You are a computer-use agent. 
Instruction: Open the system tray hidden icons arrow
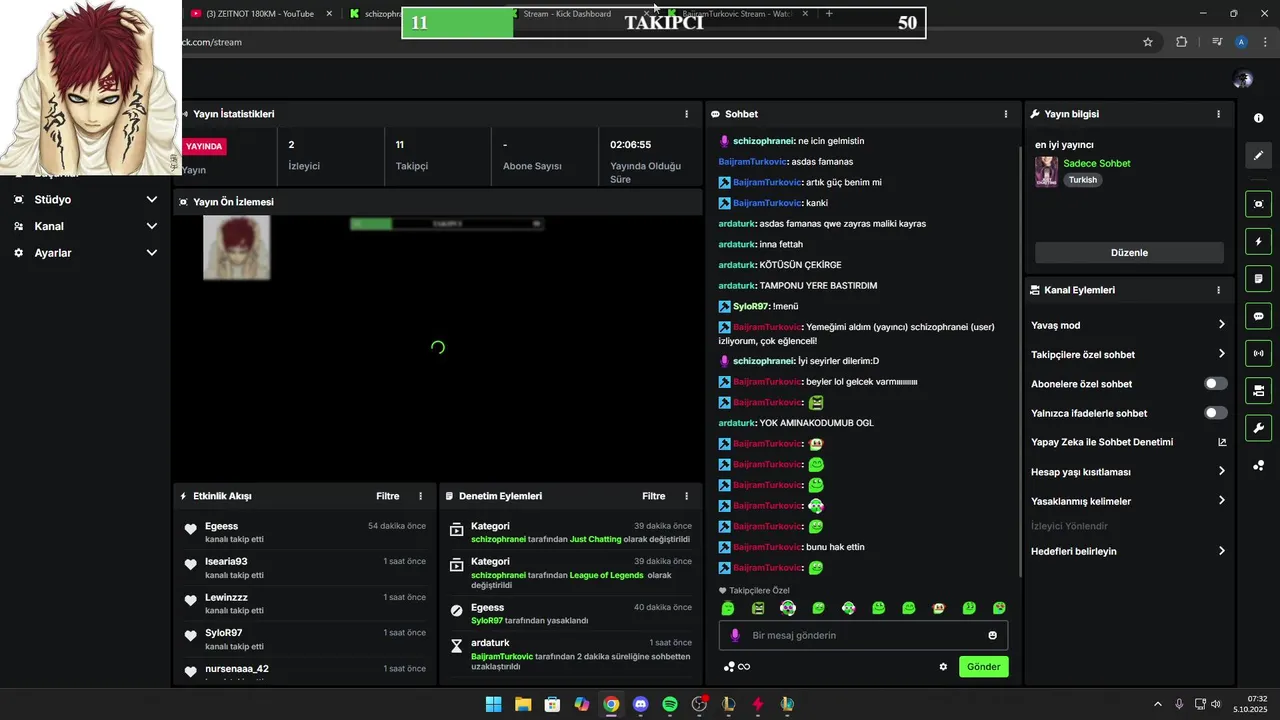click(1158, 704)
